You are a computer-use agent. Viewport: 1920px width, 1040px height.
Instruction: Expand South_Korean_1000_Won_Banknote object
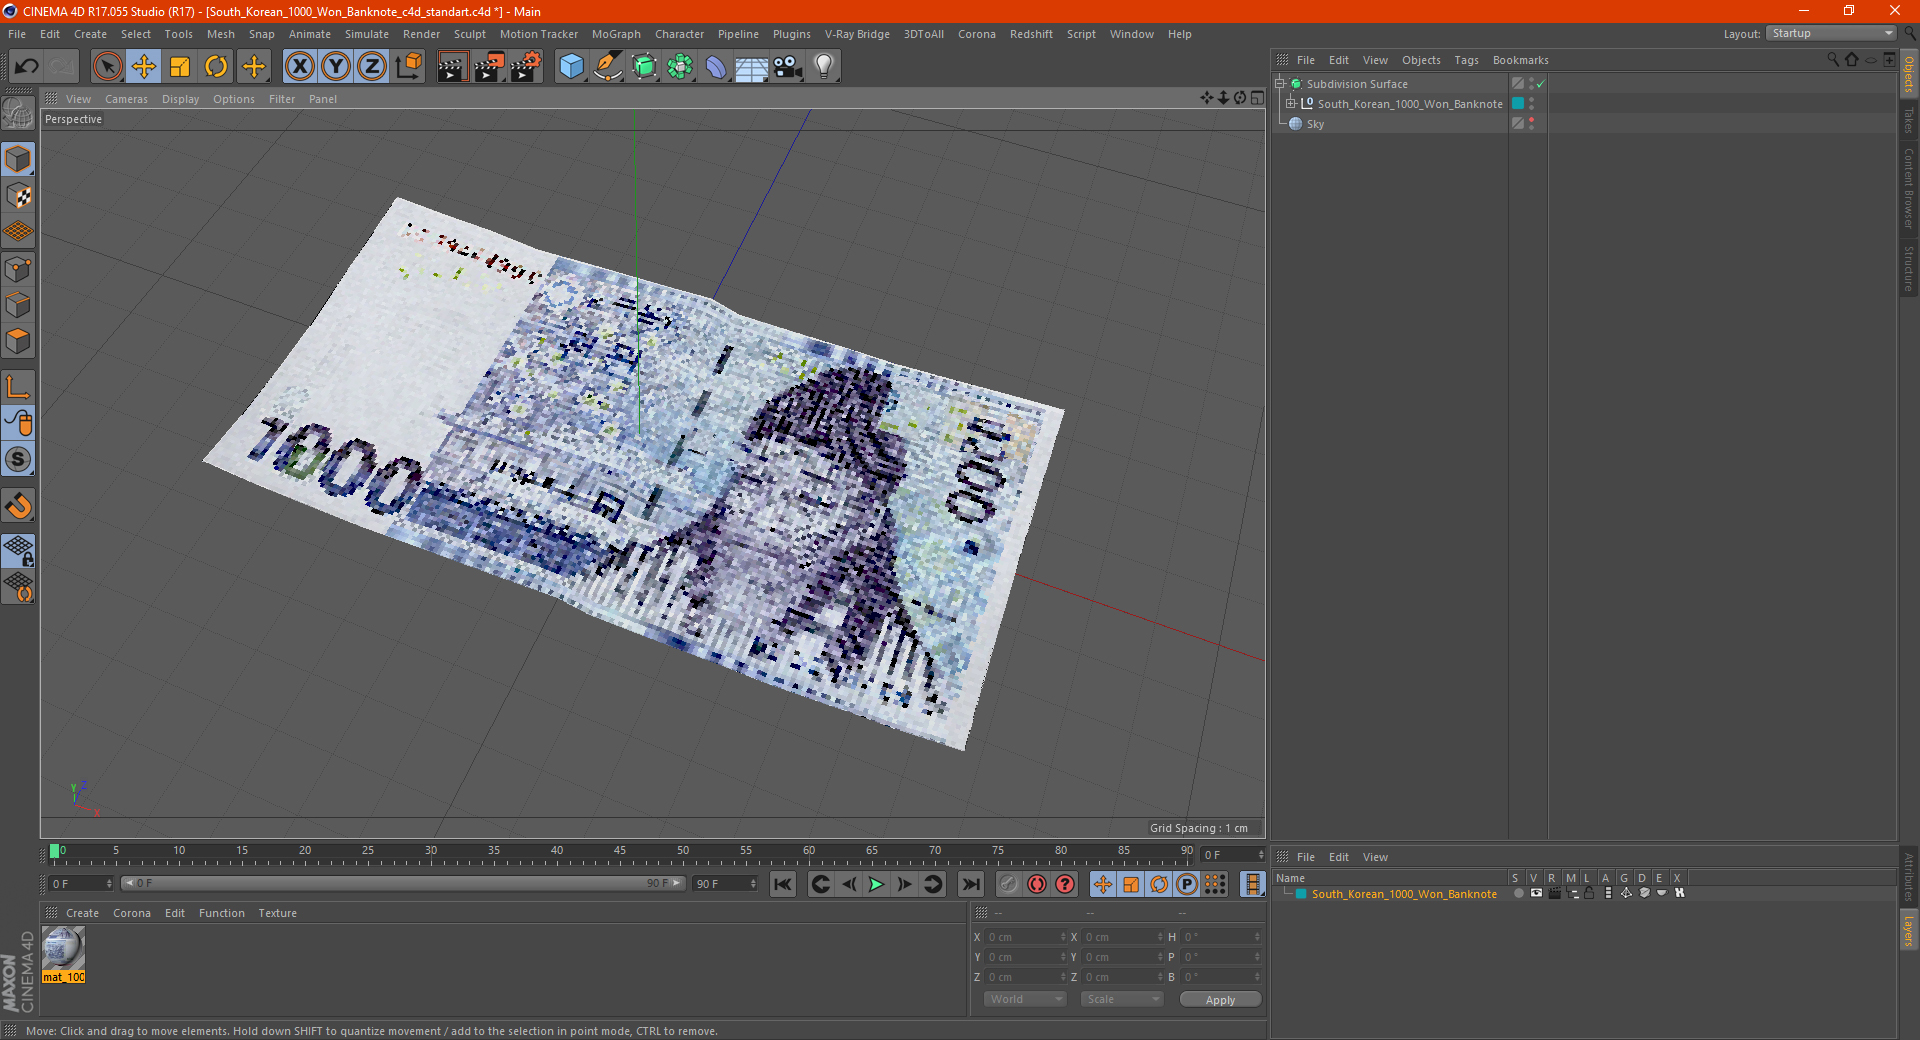[x=1291, y=104]
